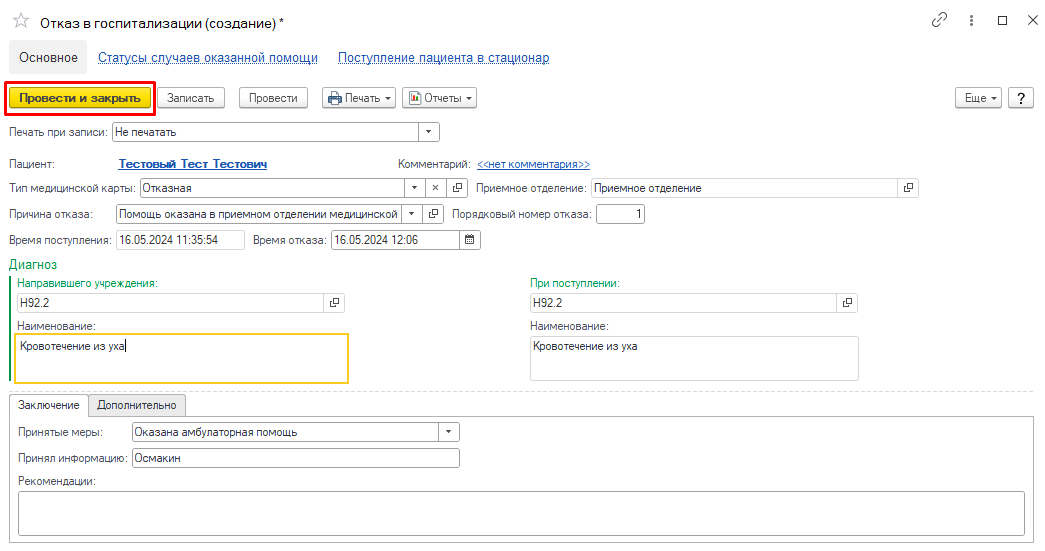Open Направившего учреждения diagnosis H92.2 record
Image resolution: width=1045 pixels, height=551 pixels.
[335, 302]
